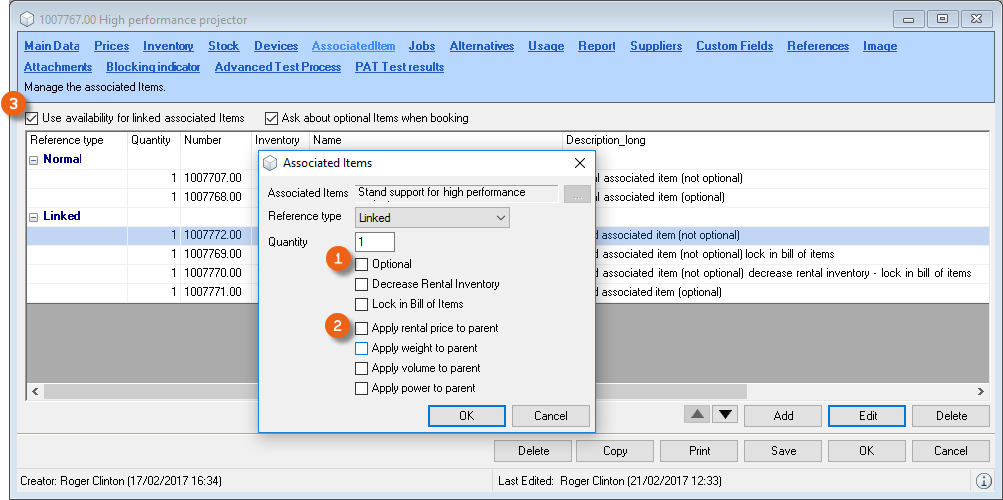Click OK in Associated Items dialog

pyautogui.click(x=466, y=416)
